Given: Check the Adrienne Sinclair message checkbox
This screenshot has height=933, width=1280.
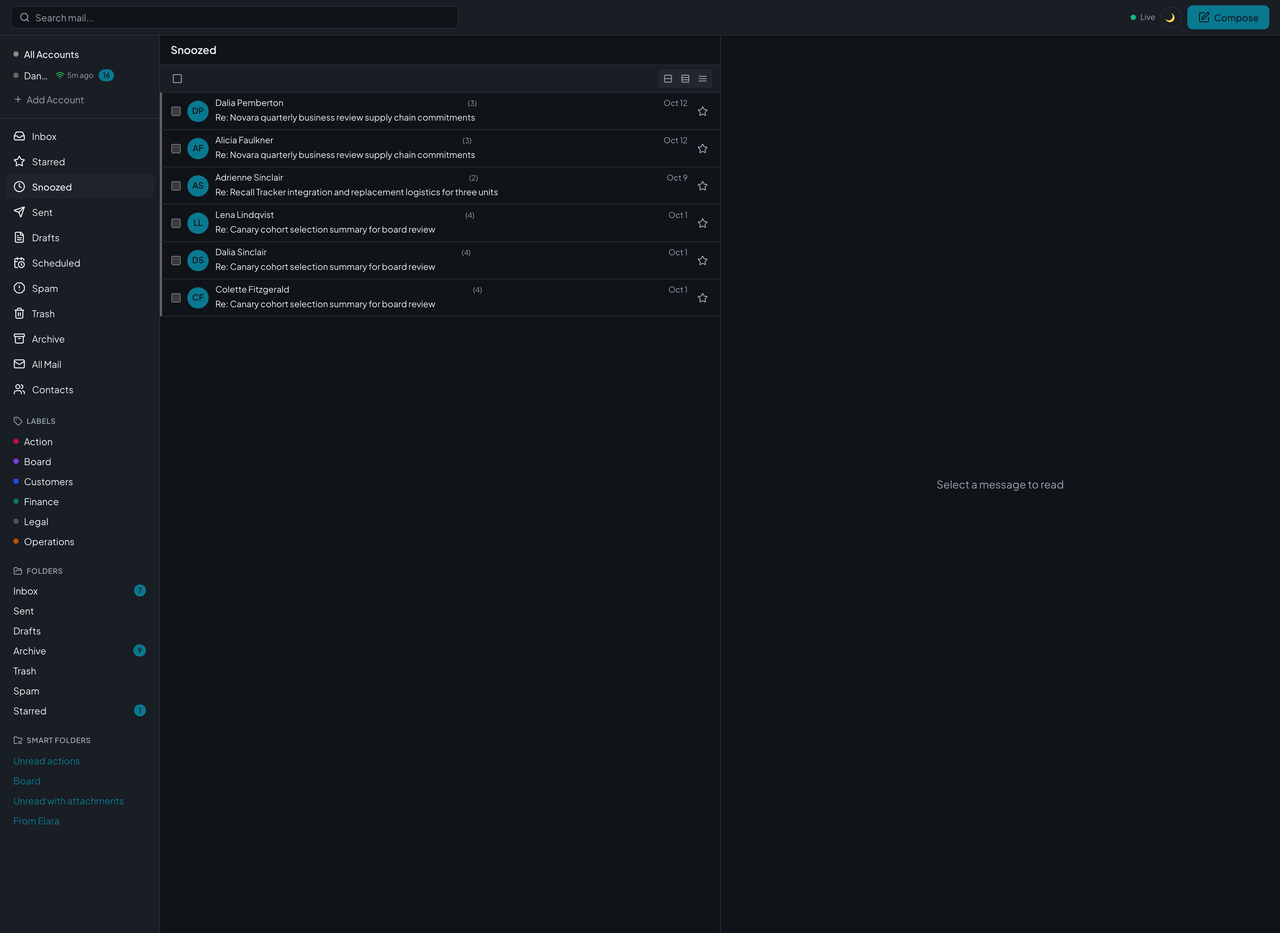Looking at the screenshot, I should click(176, 186).
